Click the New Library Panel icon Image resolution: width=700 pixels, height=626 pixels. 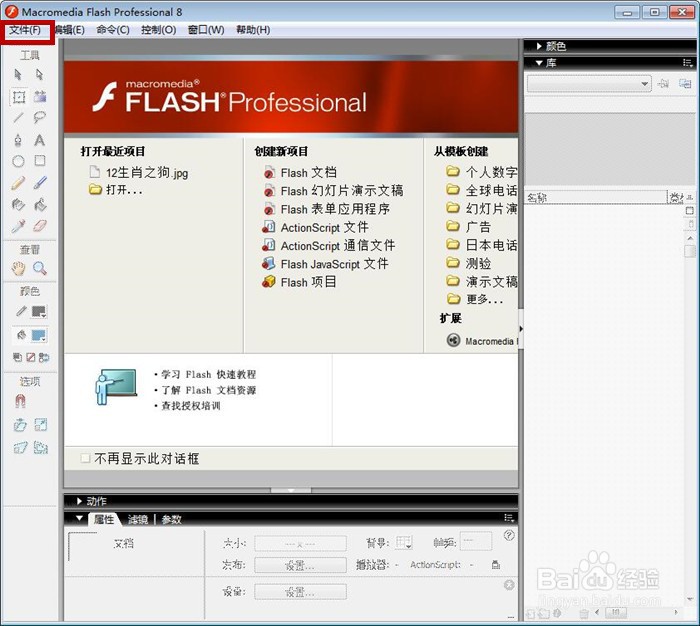(685, 83)
